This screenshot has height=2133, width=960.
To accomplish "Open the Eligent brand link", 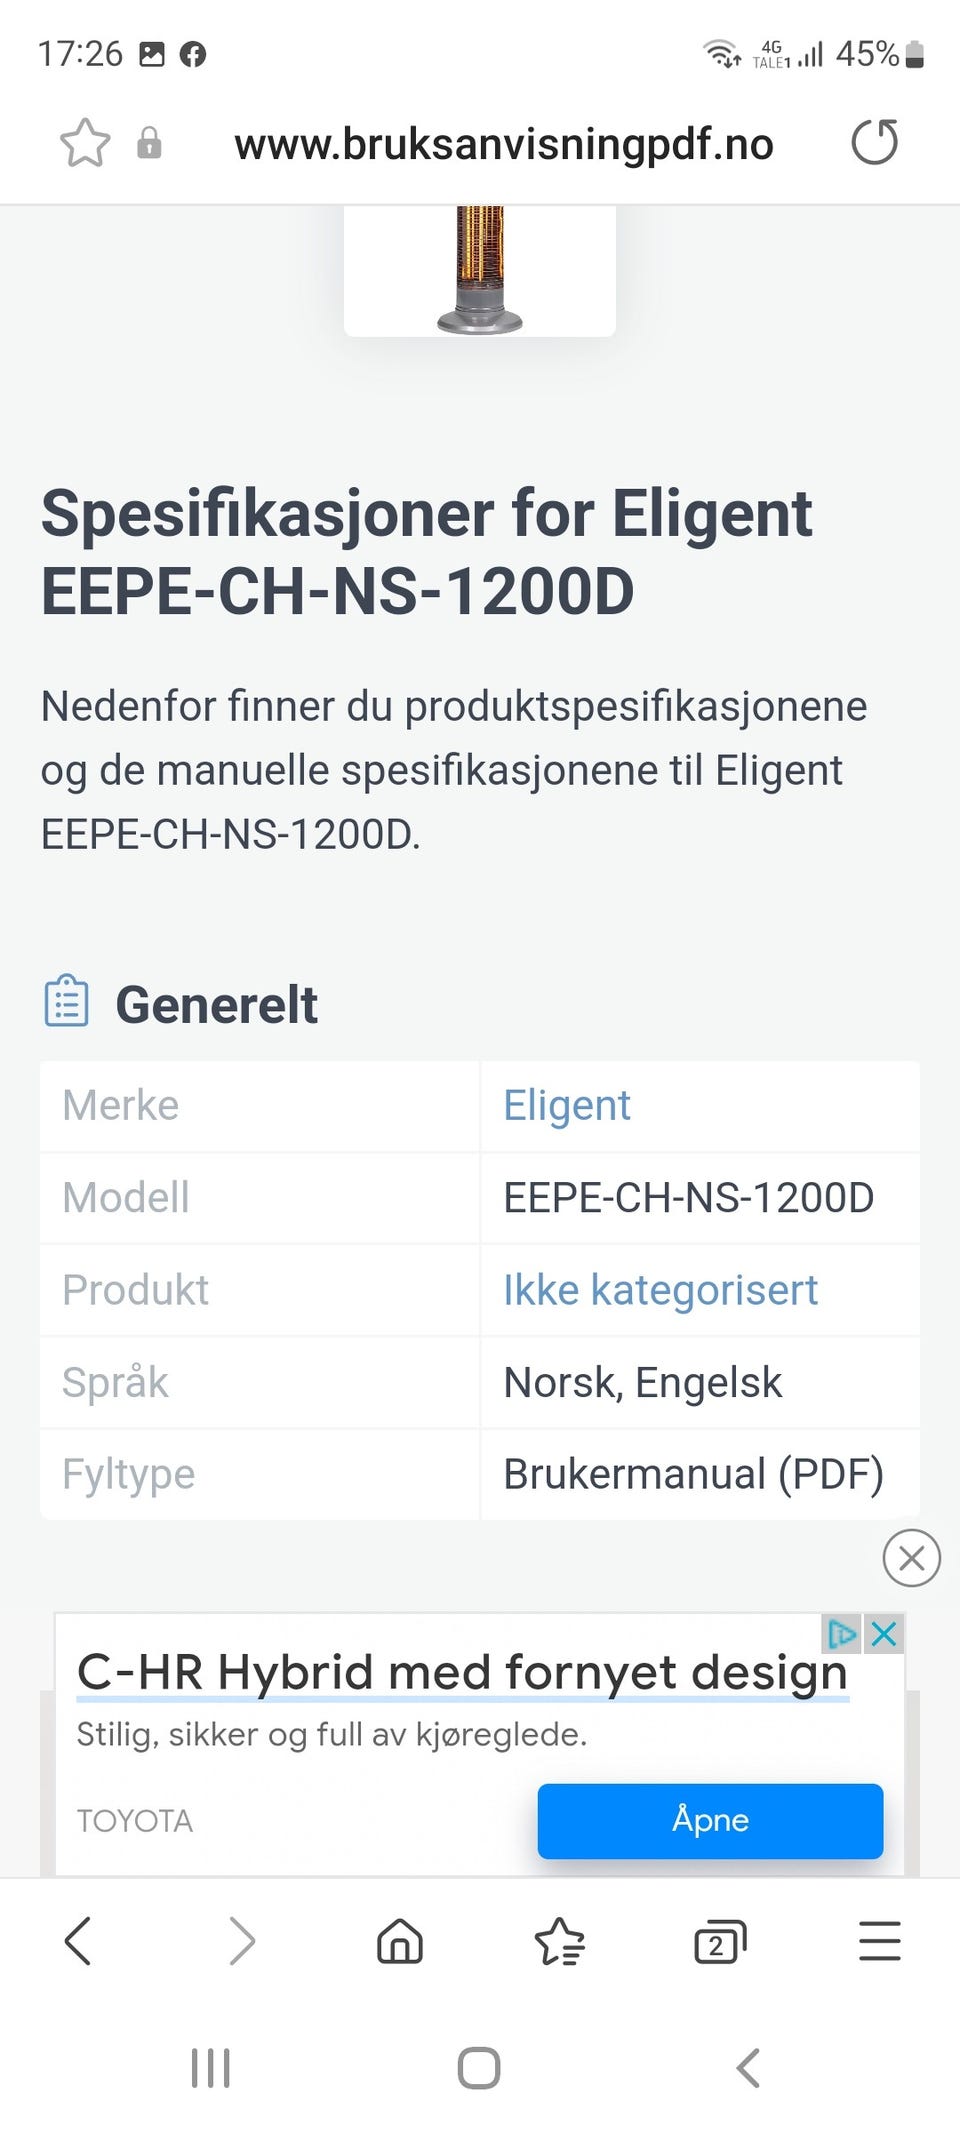I will coord(567,1106).
